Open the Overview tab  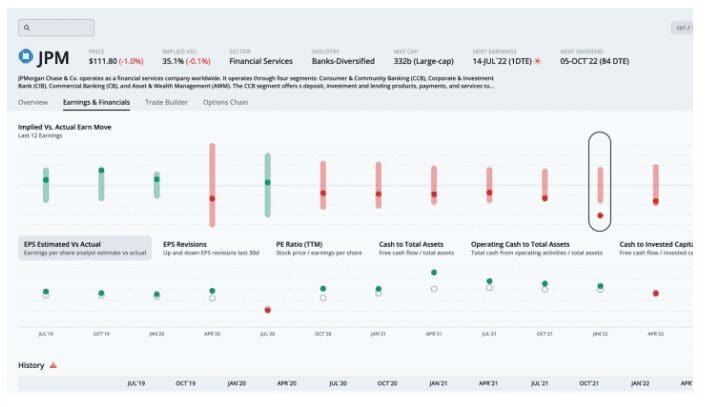tap(33, 102)
